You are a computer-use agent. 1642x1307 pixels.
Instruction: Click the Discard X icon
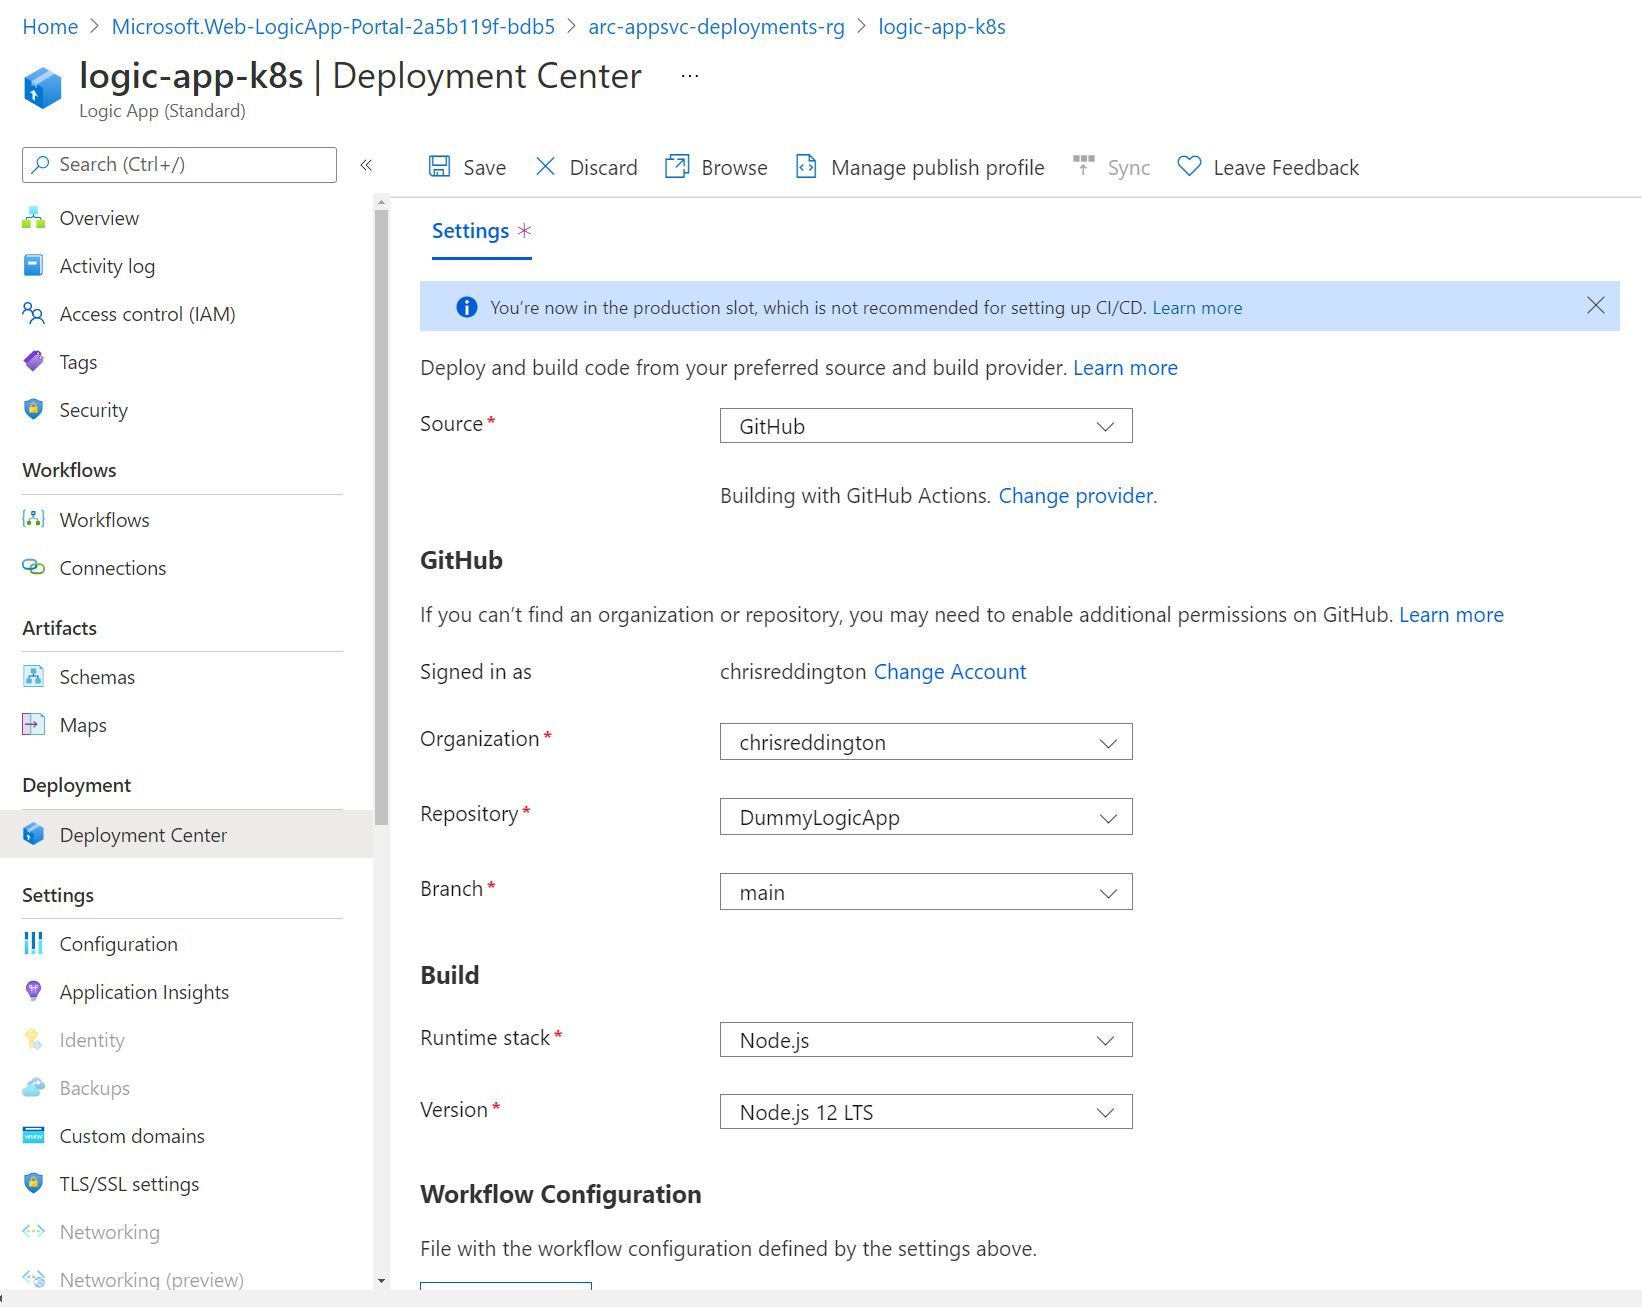[x=545, y=166]
